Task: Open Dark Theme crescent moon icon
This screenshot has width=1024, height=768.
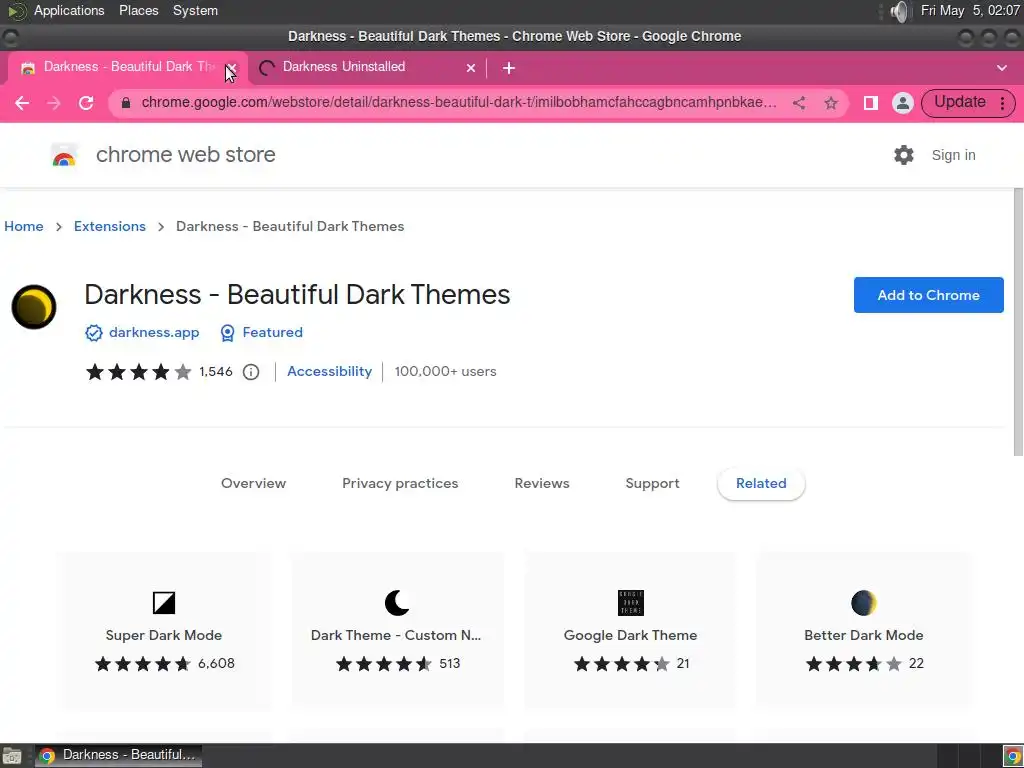Action: (397, 602)
